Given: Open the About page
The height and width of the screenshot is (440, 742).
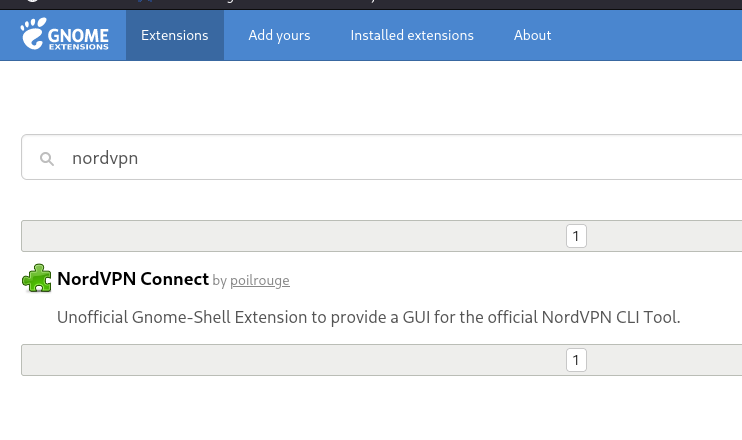Looking at the screenshot, I should 532,35.
